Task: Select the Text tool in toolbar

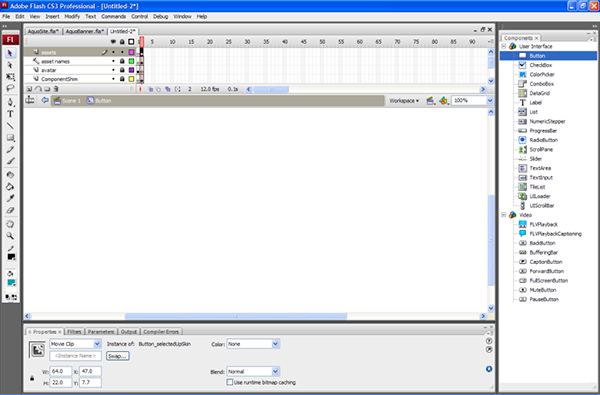Action: (x=10, y=114)
